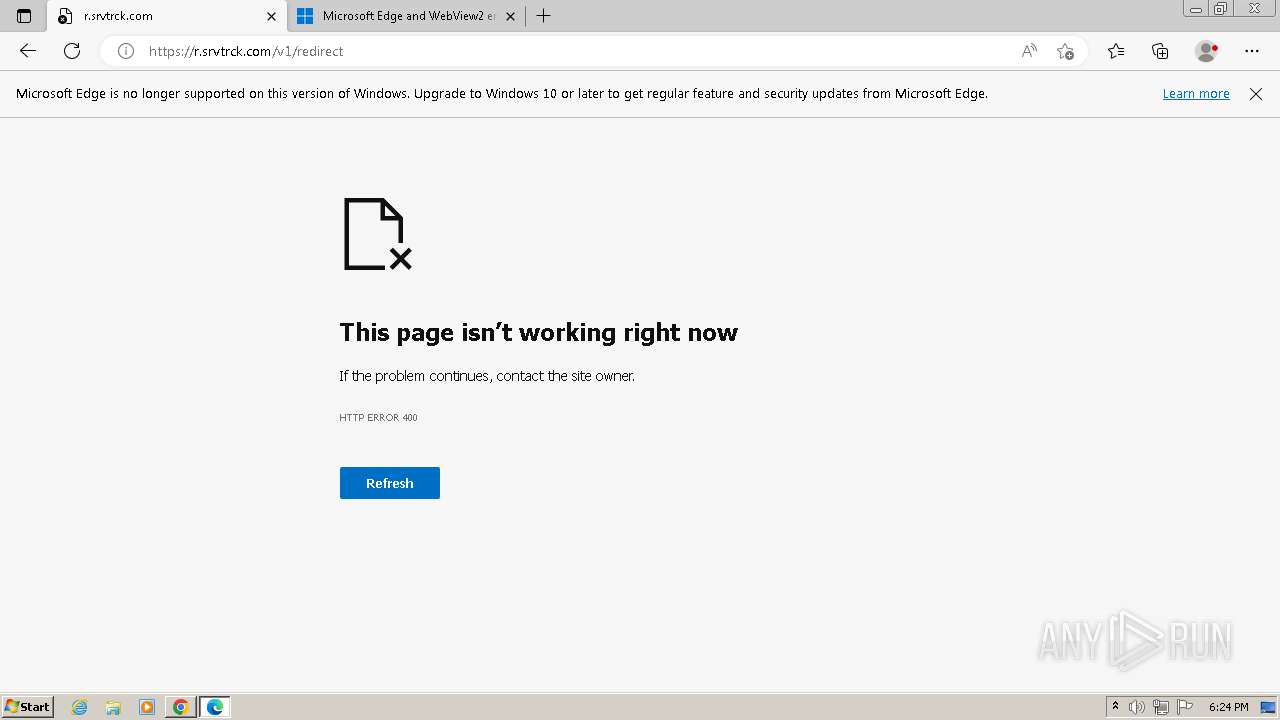1280x720 pixels.
Task: Go back to the previous page
Action: tap(28, 51)
